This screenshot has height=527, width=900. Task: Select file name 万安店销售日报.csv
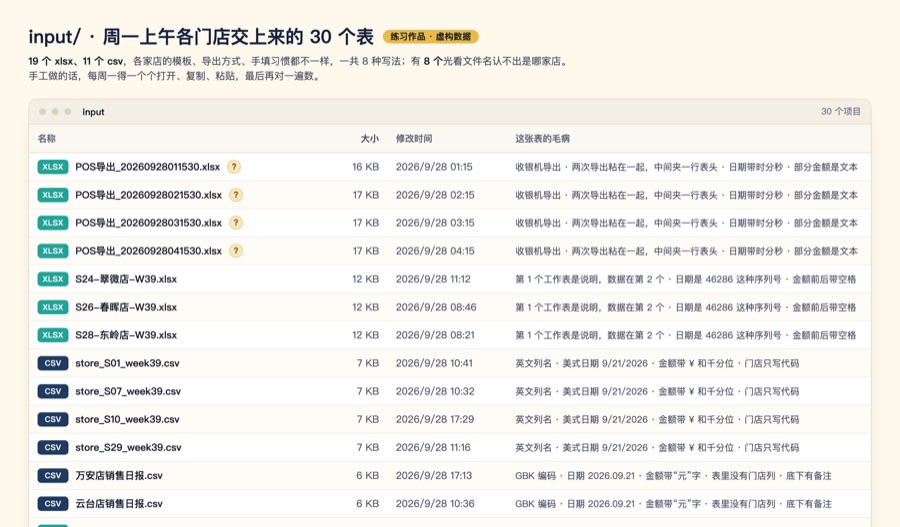click(119, 475)
